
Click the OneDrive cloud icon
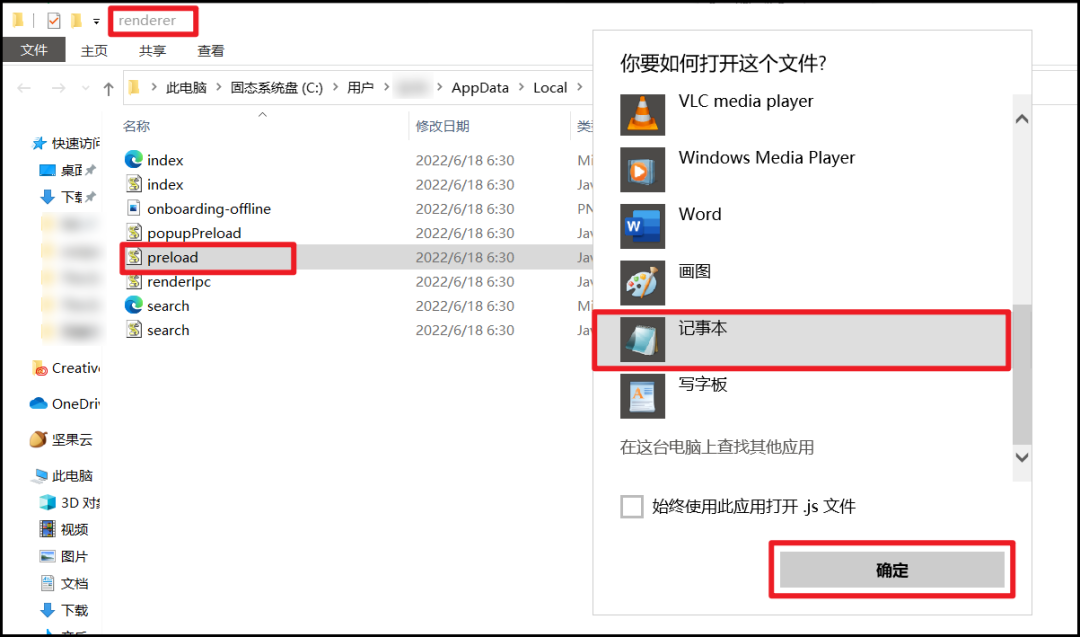pos(39,404)
